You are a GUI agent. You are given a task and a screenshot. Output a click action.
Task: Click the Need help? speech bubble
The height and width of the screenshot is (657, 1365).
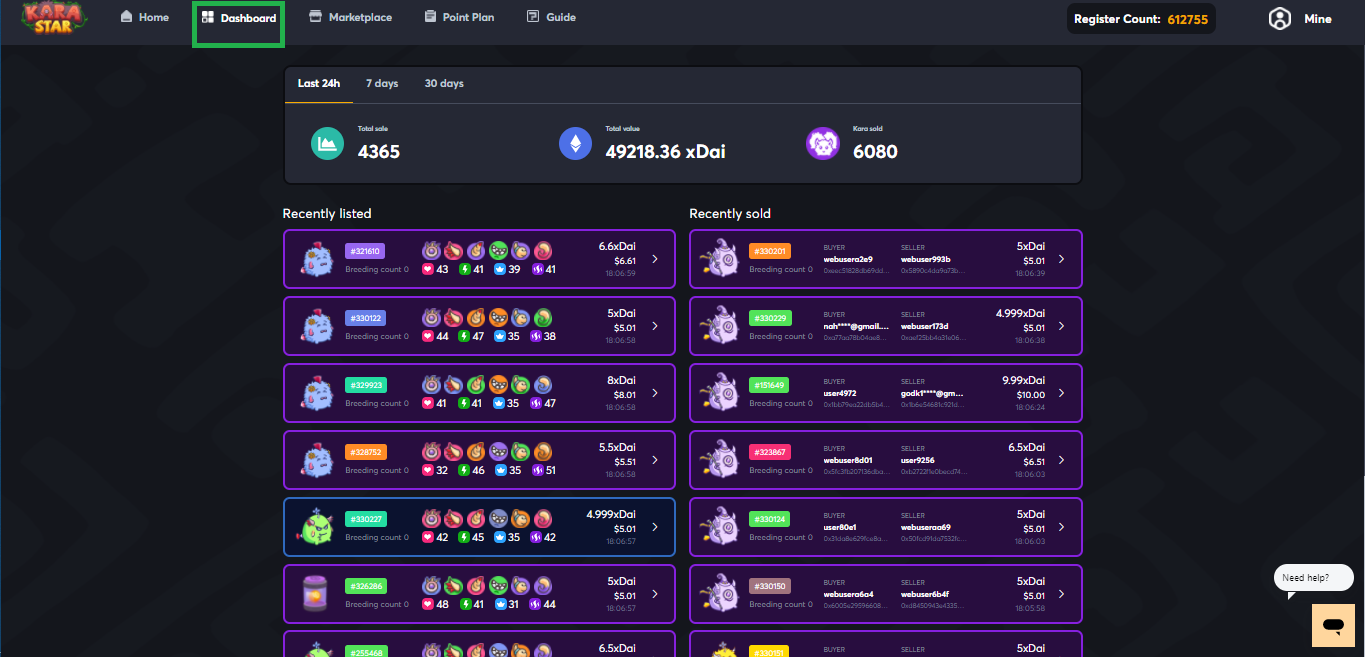point(1312,578)
